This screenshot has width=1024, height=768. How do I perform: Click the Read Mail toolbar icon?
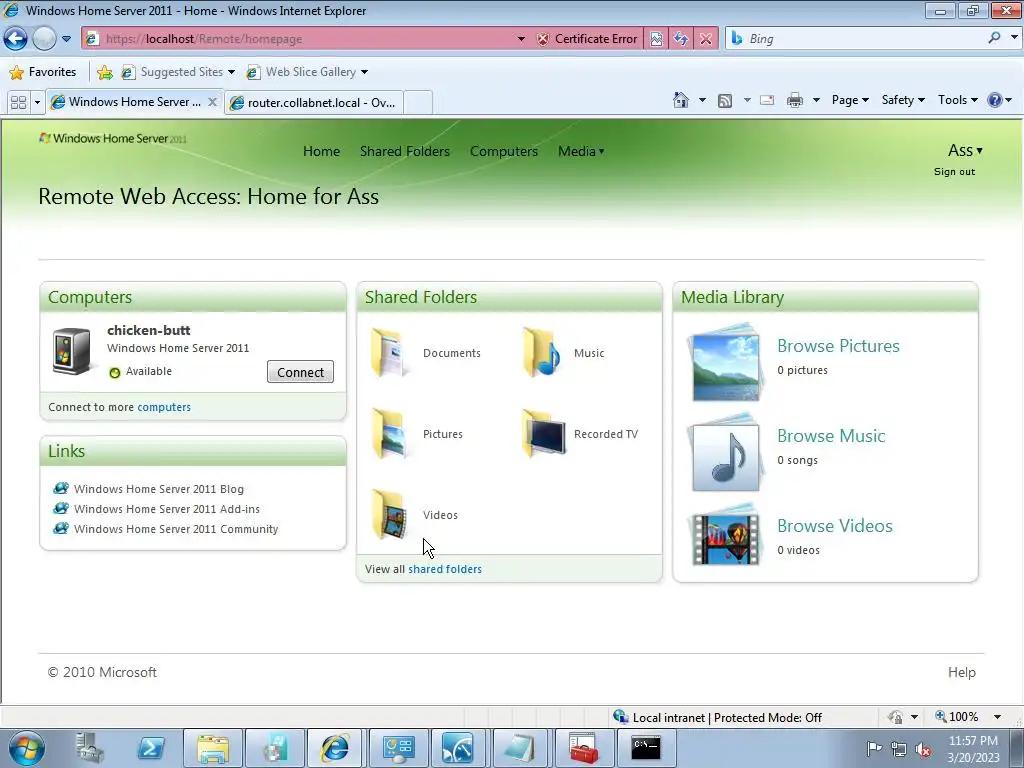coord(767,100)
